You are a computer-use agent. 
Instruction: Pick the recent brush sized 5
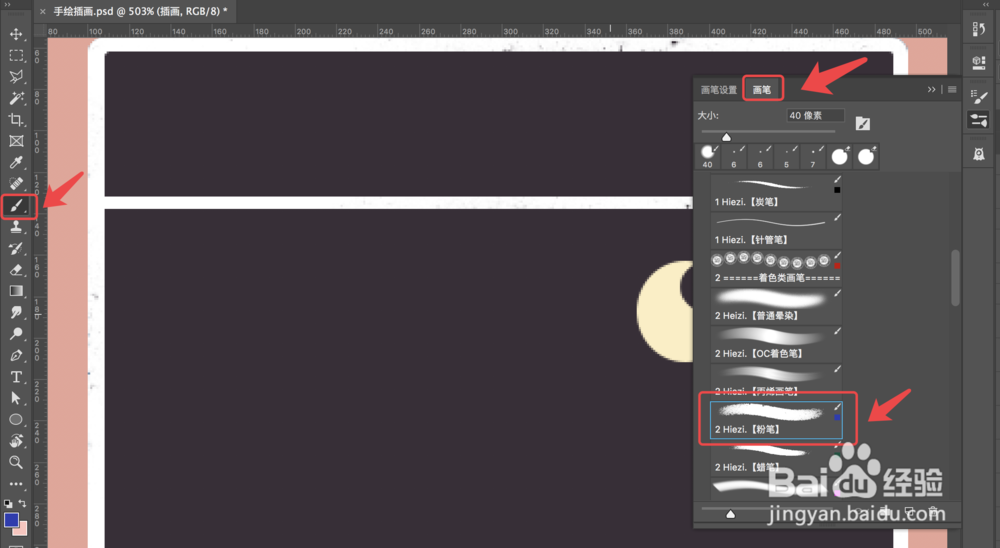click(x=787, y=156)
